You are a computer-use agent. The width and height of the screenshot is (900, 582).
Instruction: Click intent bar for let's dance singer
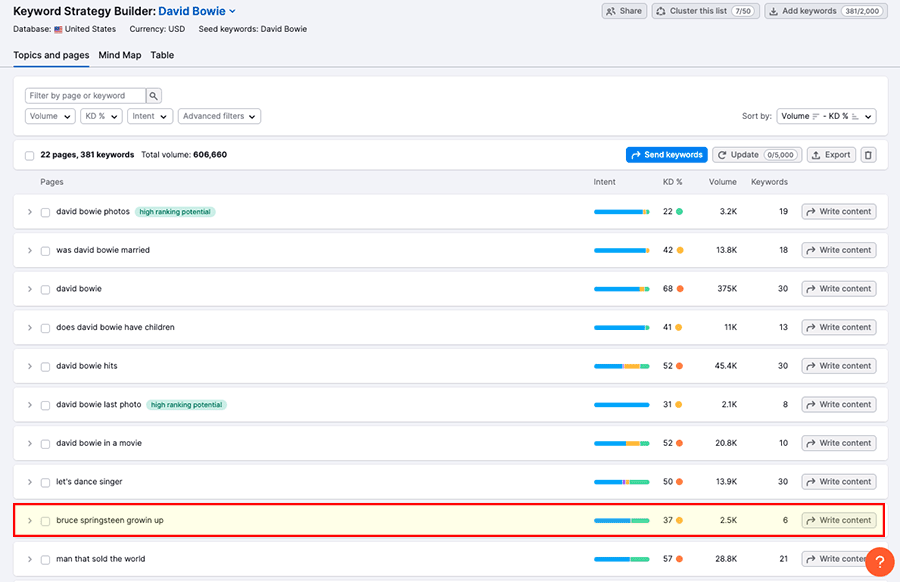coord(622,482)
